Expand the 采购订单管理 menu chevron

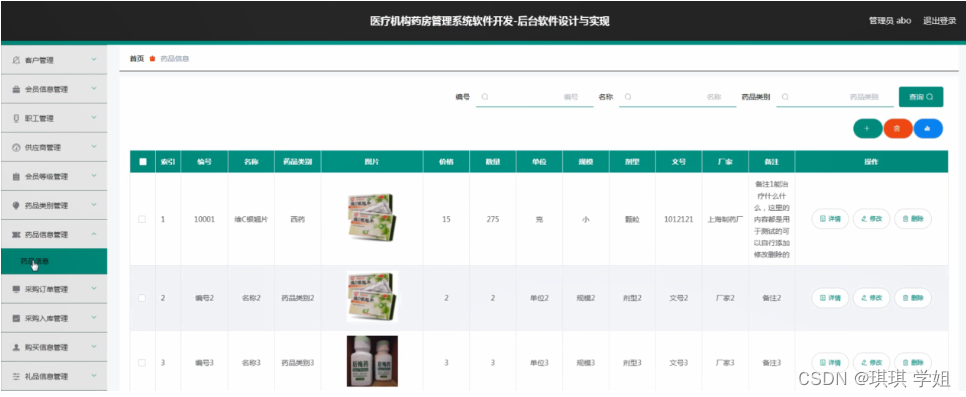94,288
